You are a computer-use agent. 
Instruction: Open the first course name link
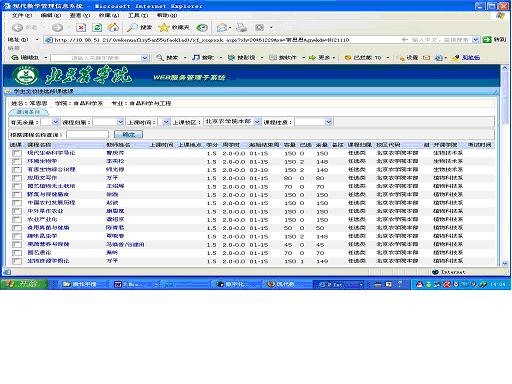coord(51,153)
